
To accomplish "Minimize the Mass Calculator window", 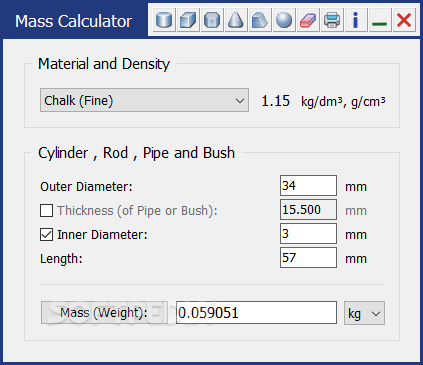I will (380, 20).
